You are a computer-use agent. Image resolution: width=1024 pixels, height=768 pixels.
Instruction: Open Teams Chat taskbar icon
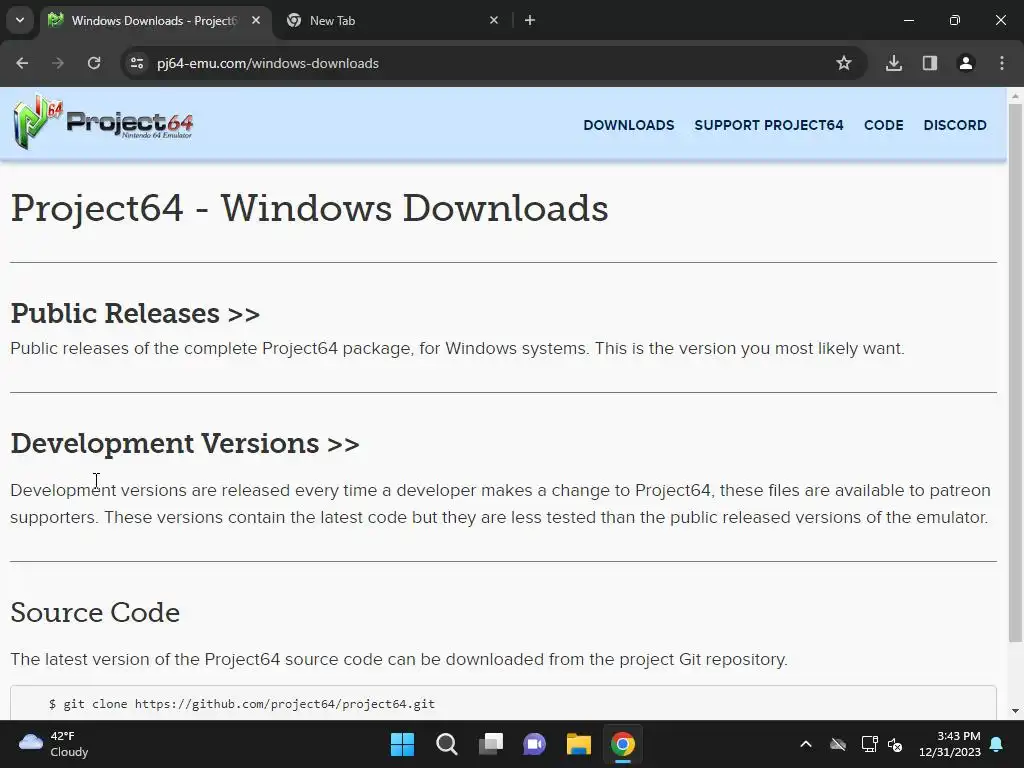[534, 744]
